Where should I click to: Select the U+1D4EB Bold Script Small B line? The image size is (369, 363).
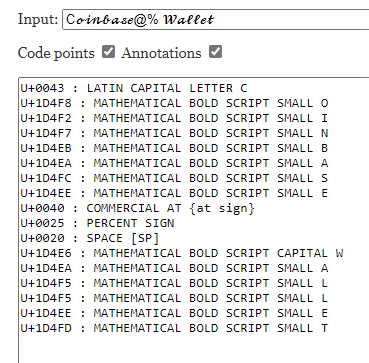[174, 148]
